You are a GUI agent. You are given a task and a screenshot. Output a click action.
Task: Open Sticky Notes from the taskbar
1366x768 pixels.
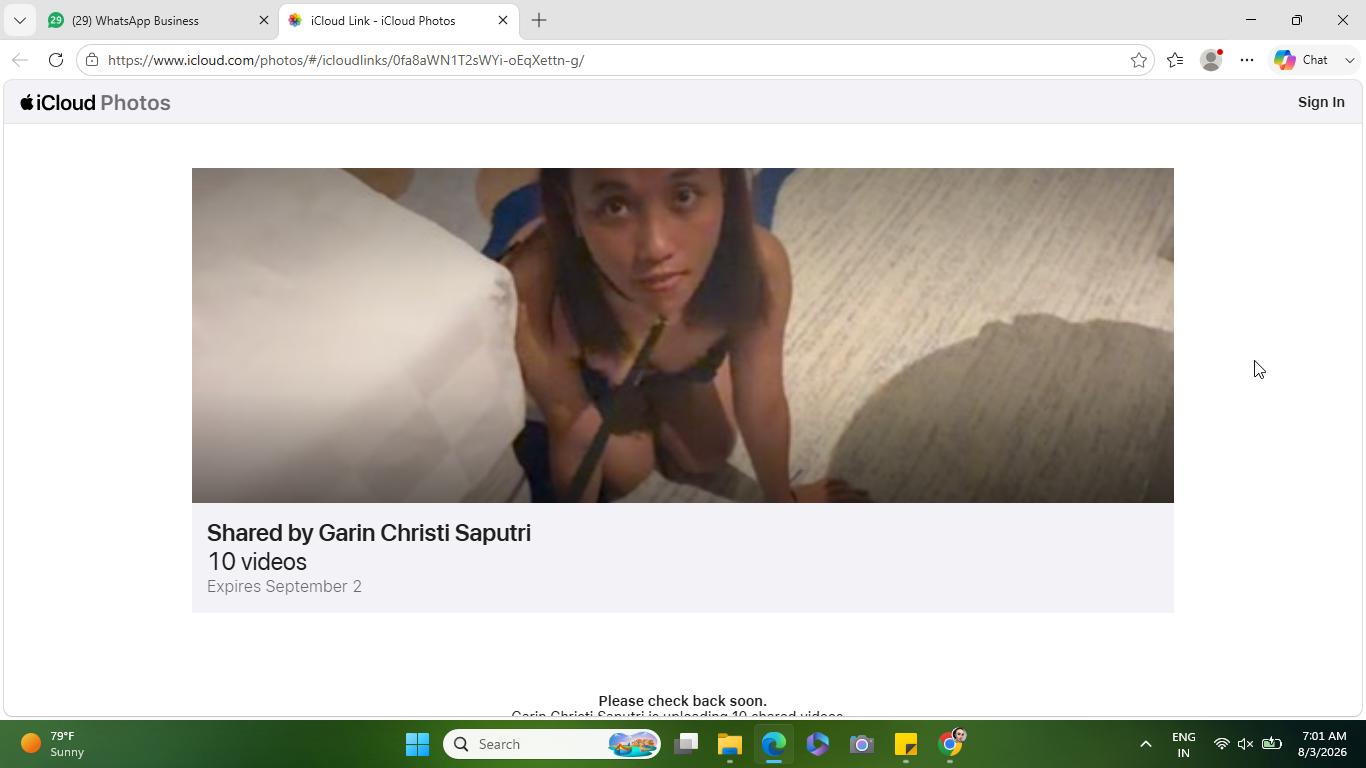point(906,744)
